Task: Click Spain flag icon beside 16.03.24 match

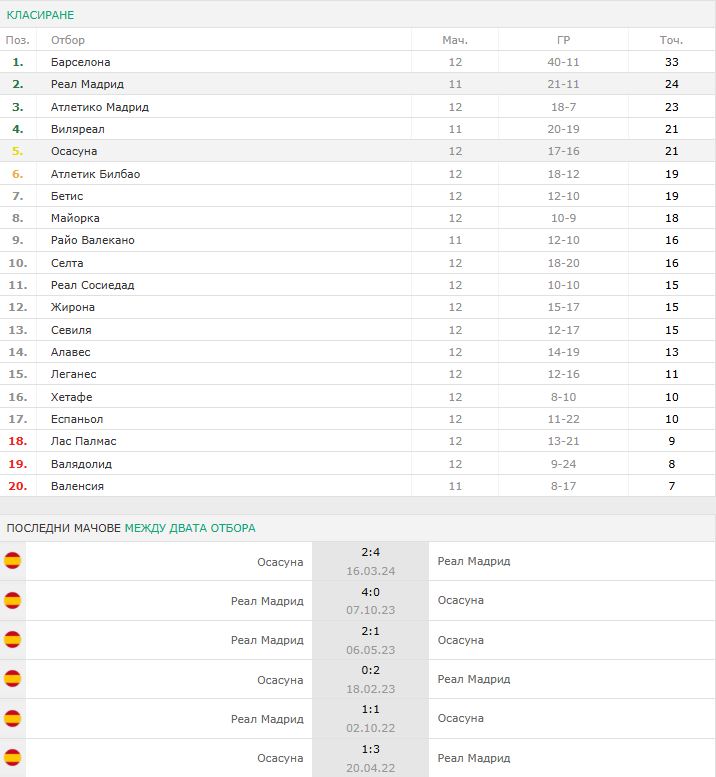Action: [x=12, y=561]
